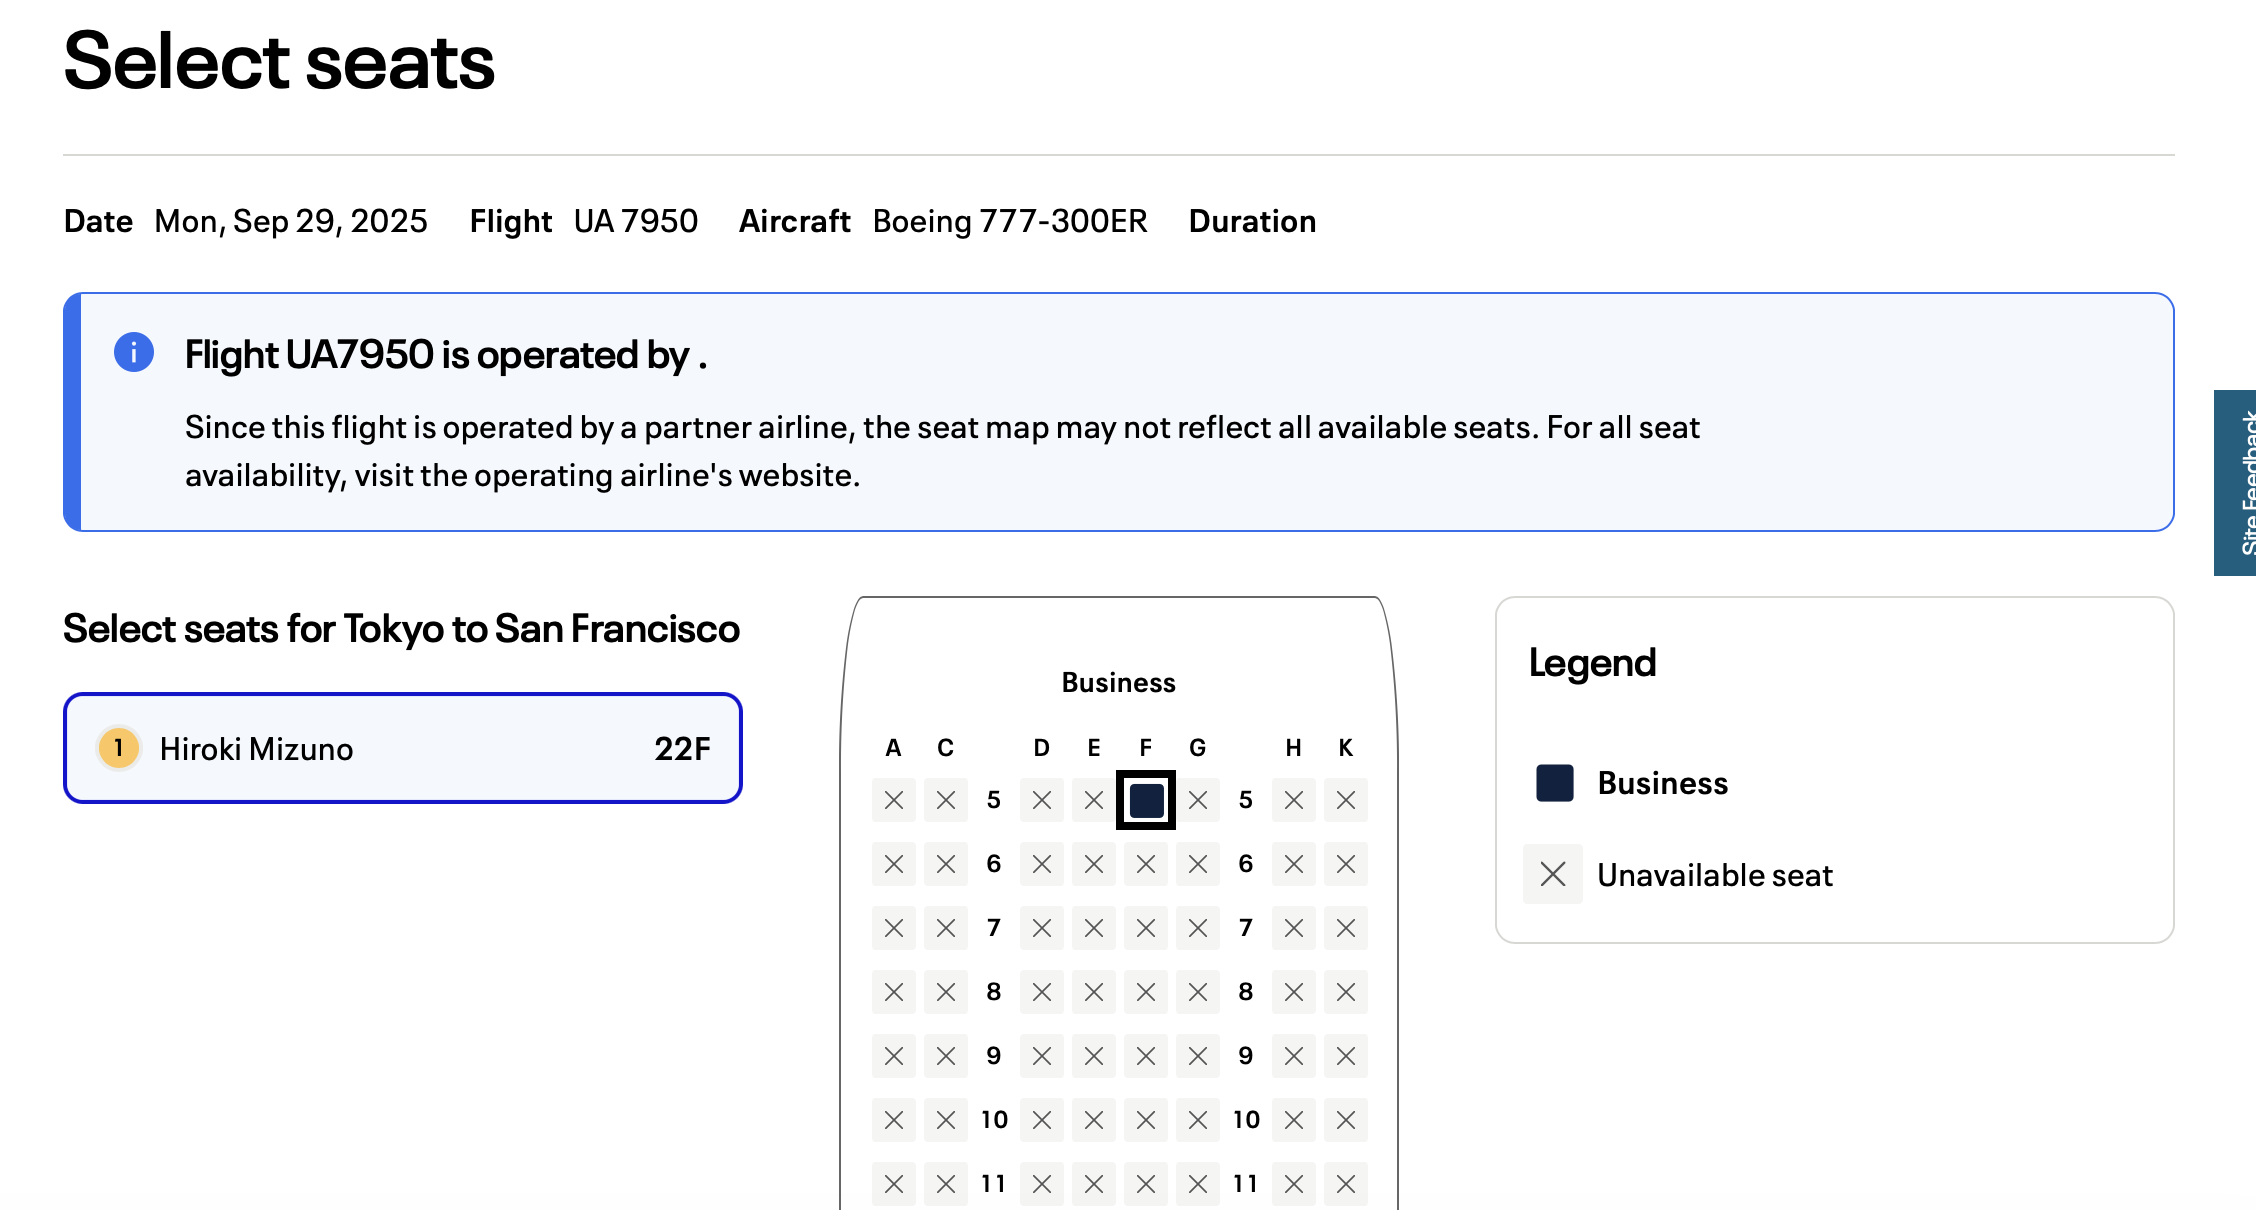Click unavailable seat 6D
Screen dimensions: 2256x1210
click(1042, 864)
